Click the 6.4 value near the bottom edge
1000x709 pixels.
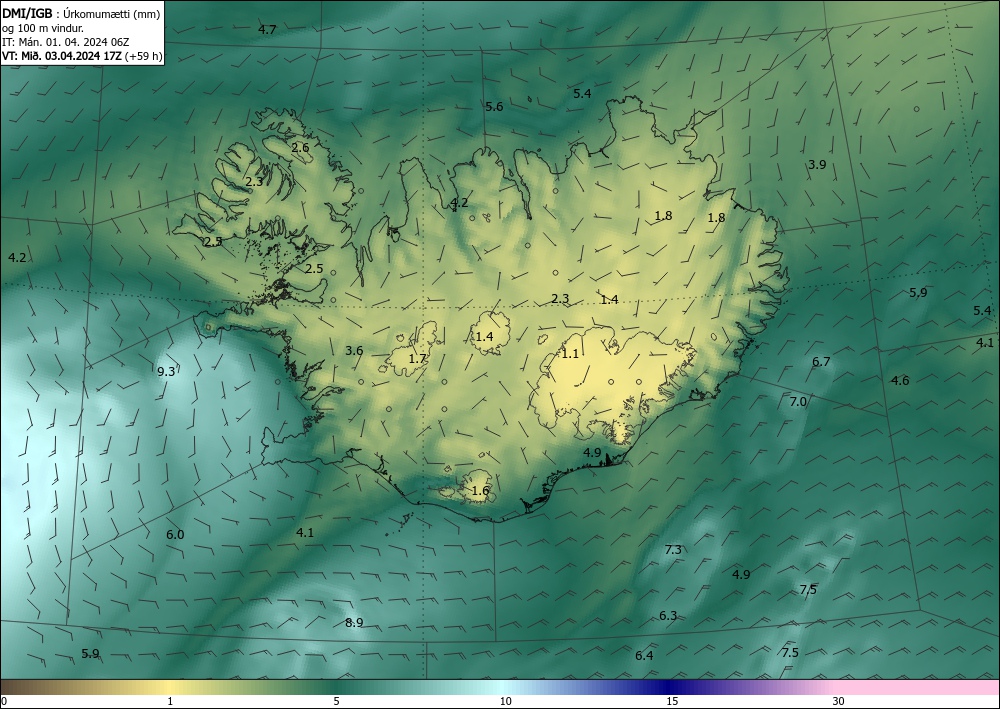(644, 655)
